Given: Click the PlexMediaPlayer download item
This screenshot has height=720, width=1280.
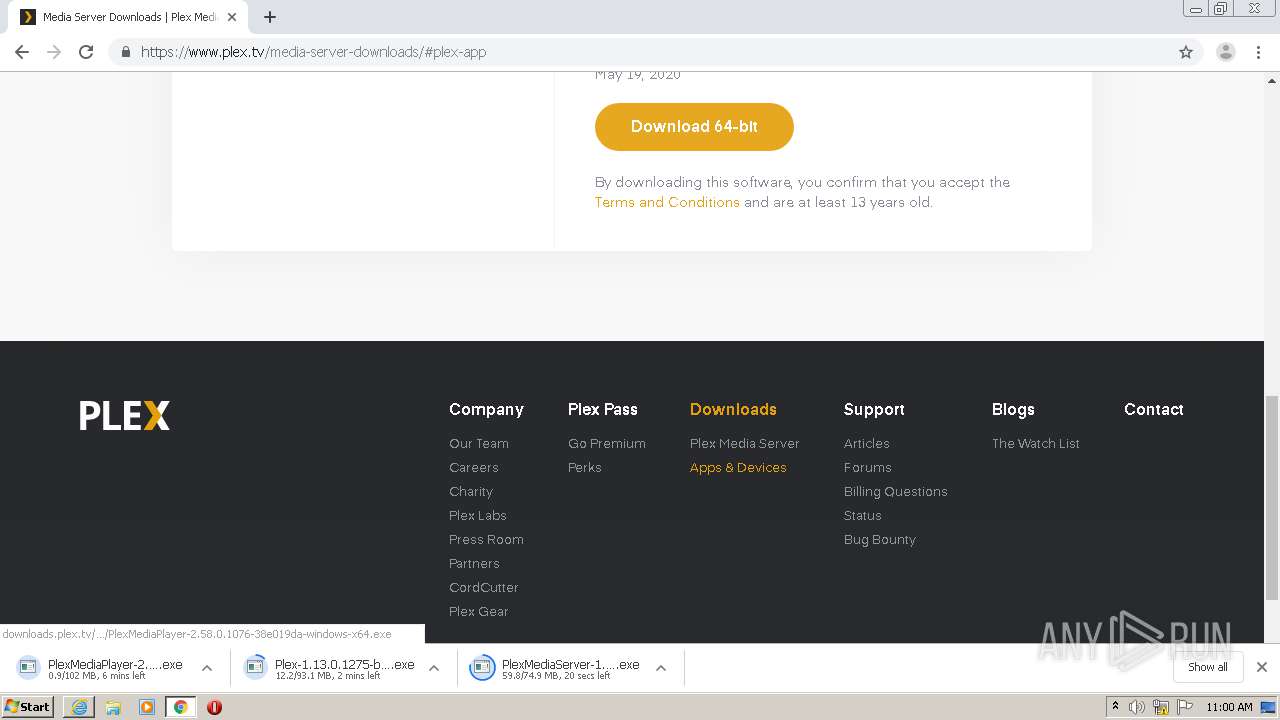Looking at the screenshot, I should 100,668.
